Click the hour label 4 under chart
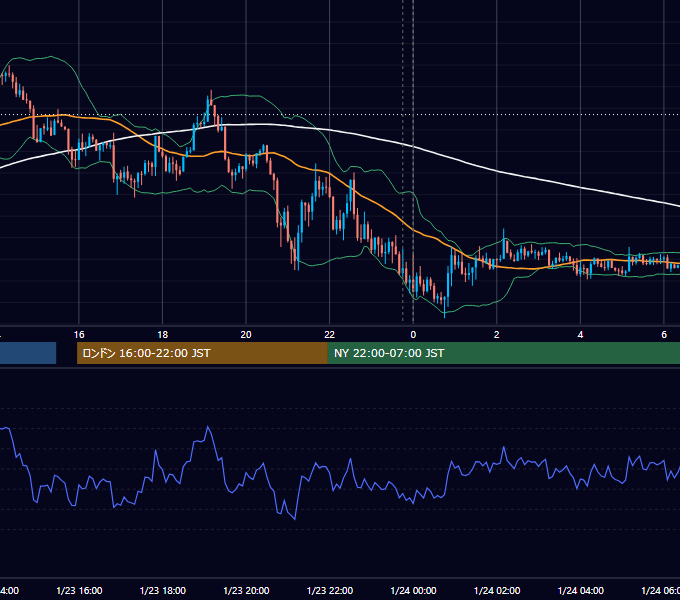This screenshot has width=680, height=600. coord(580,335)
